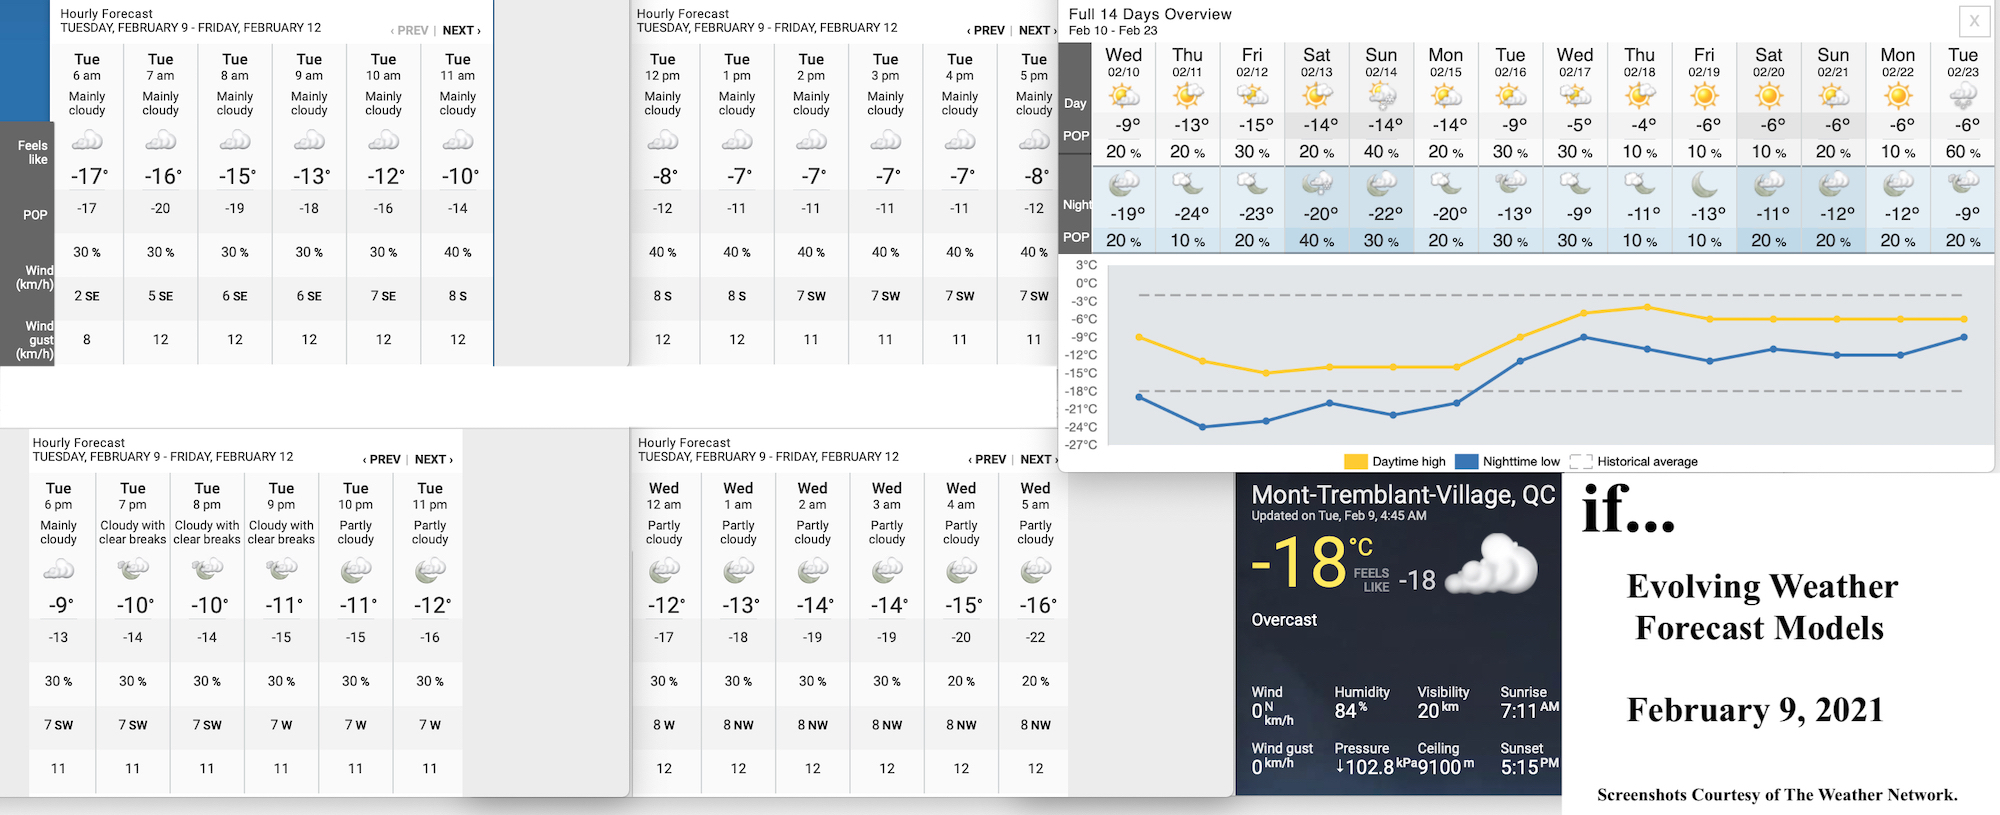The image size is (2000, 815).
Task: Click the 2 SE wind value at Tue 6 am
Action: [x=87, y=296]
